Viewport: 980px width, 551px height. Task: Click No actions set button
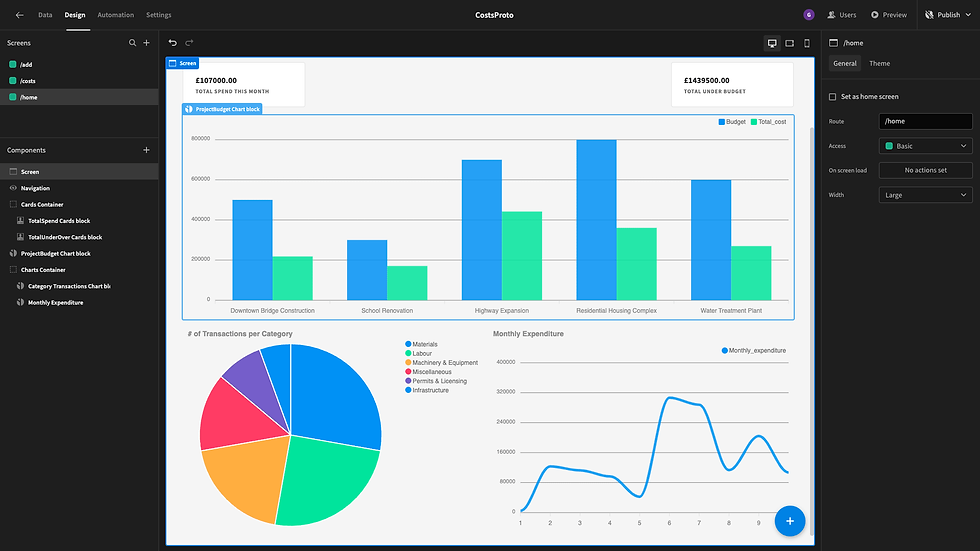tap(926, 170)
